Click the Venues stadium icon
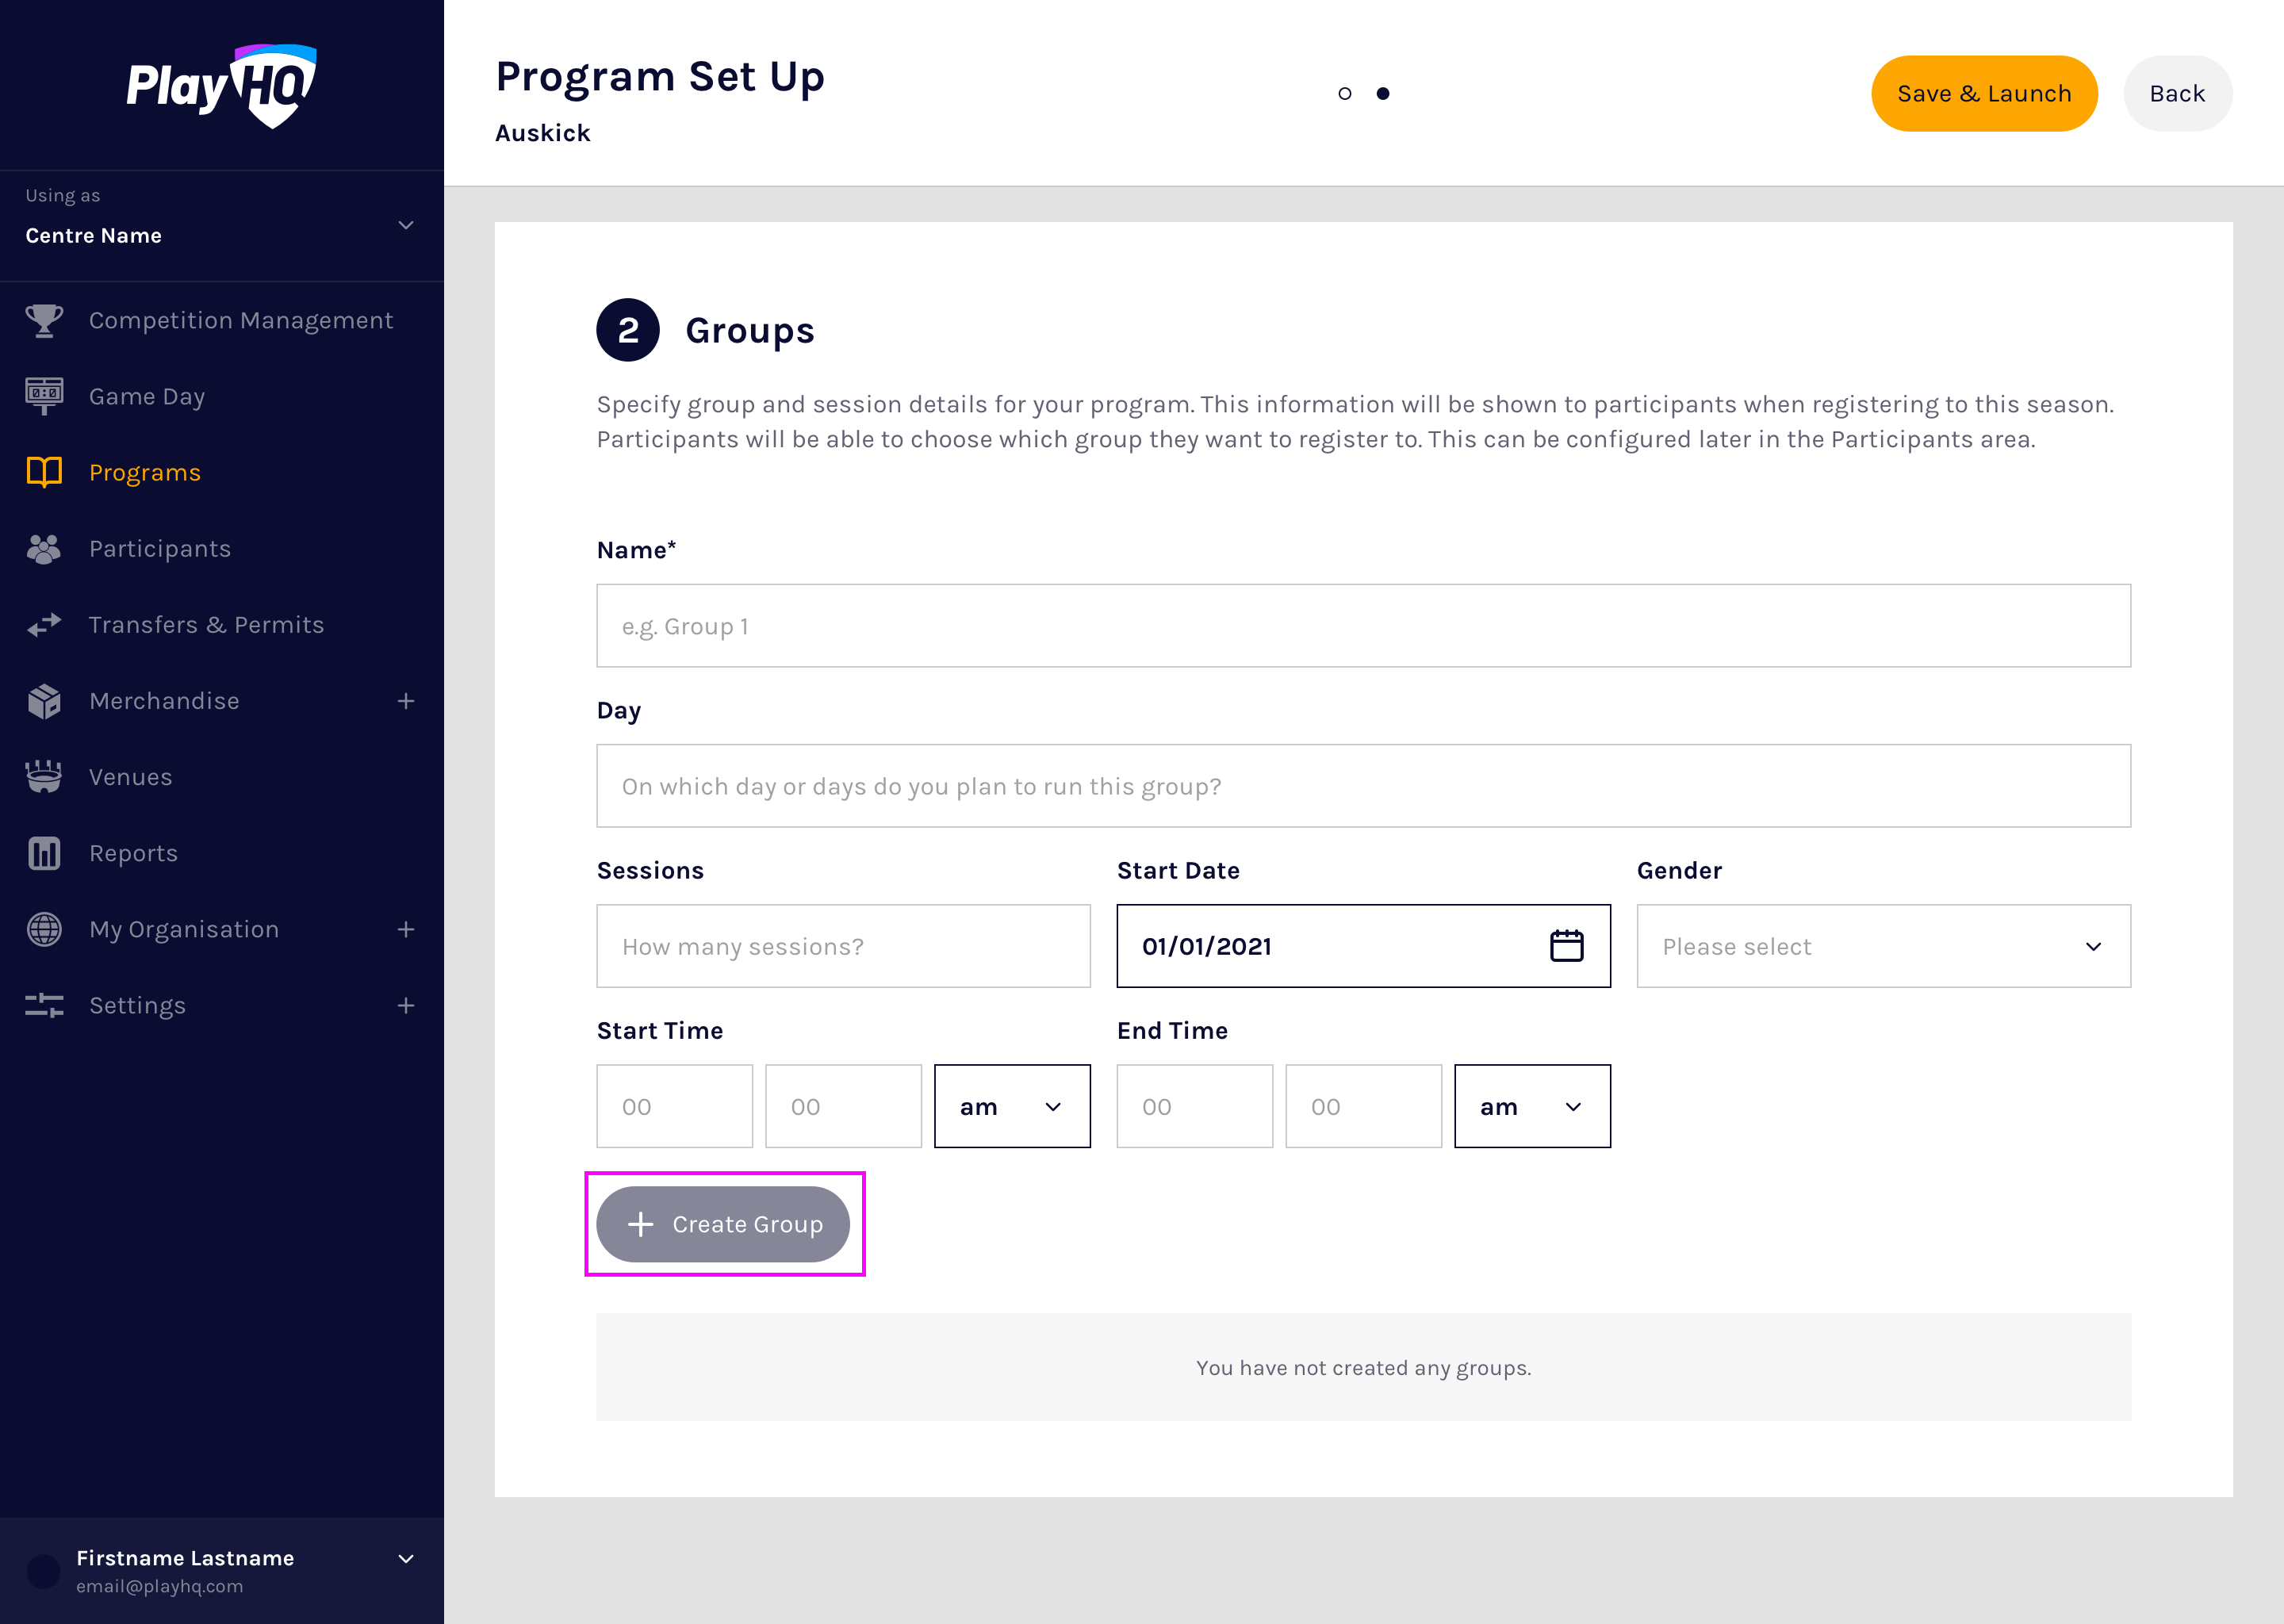The width and height of the screenshot is (2284, 1624). (44, 777)
